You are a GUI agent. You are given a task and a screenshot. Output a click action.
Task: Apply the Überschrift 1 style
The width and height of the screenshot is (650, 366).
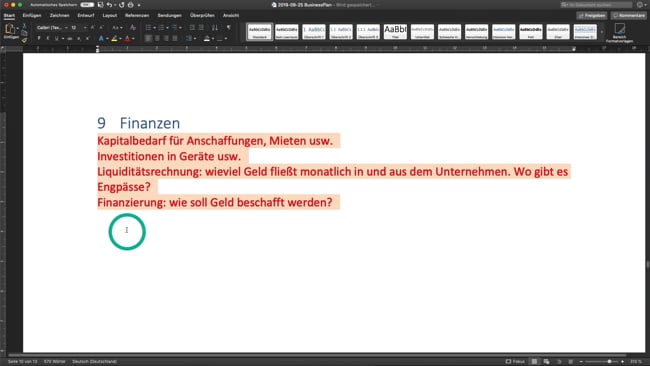314,32
